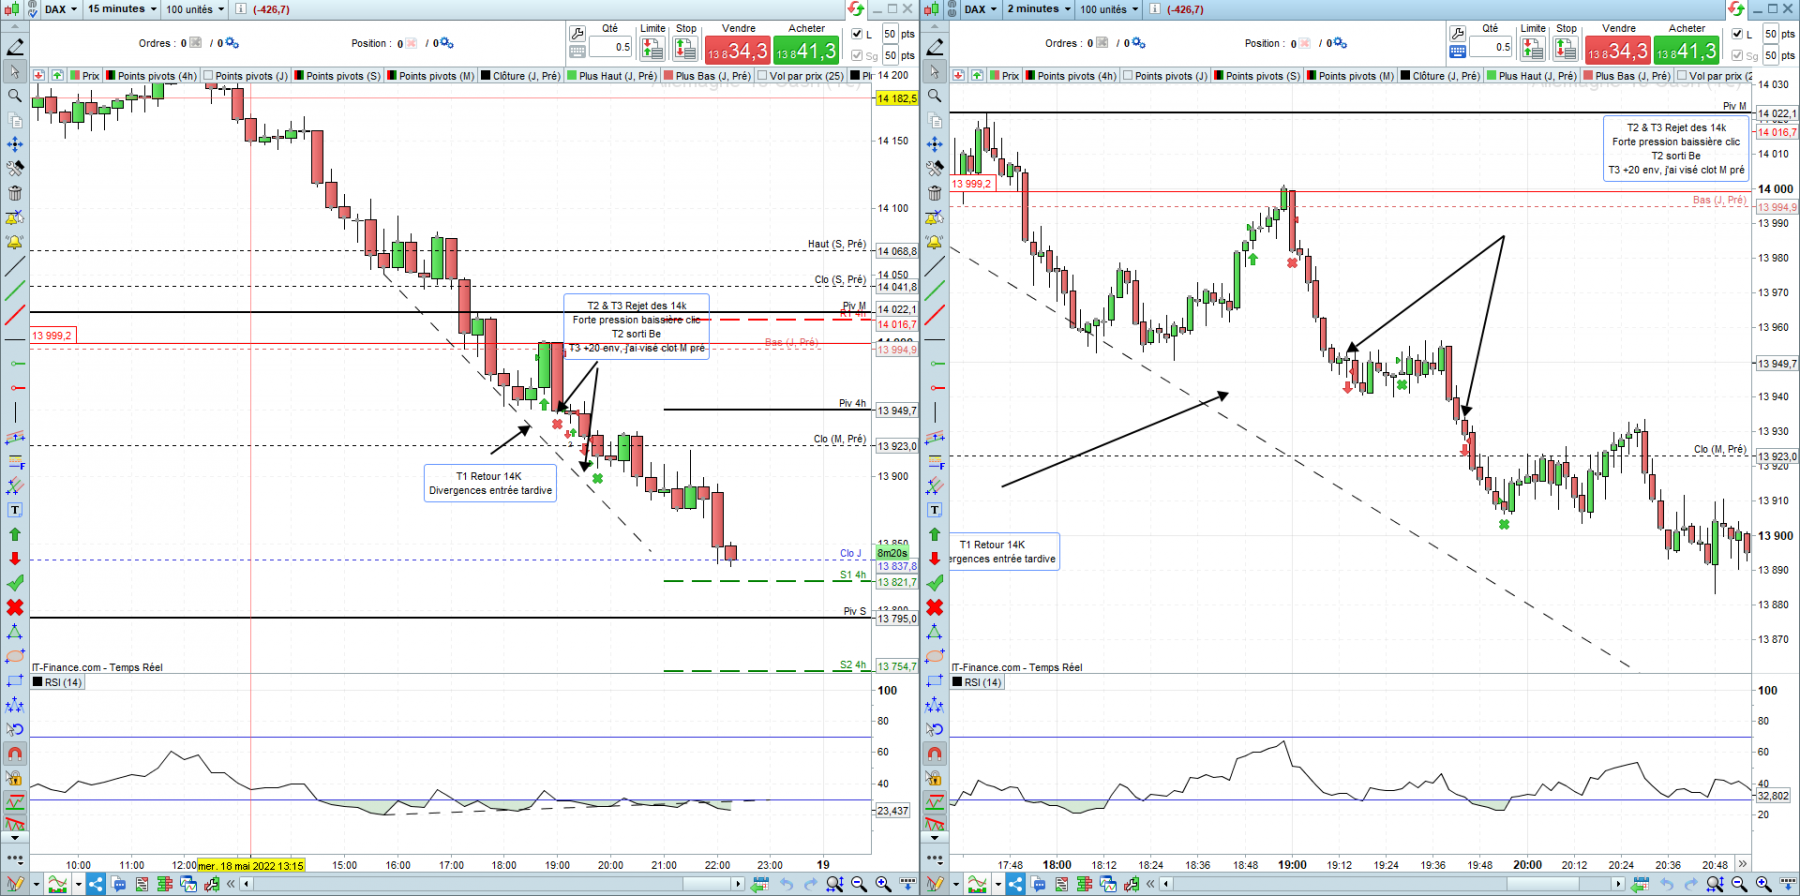Click the Plus Haut (J, Pré) legend label in the 2 minutes chart

point(1537,76)
